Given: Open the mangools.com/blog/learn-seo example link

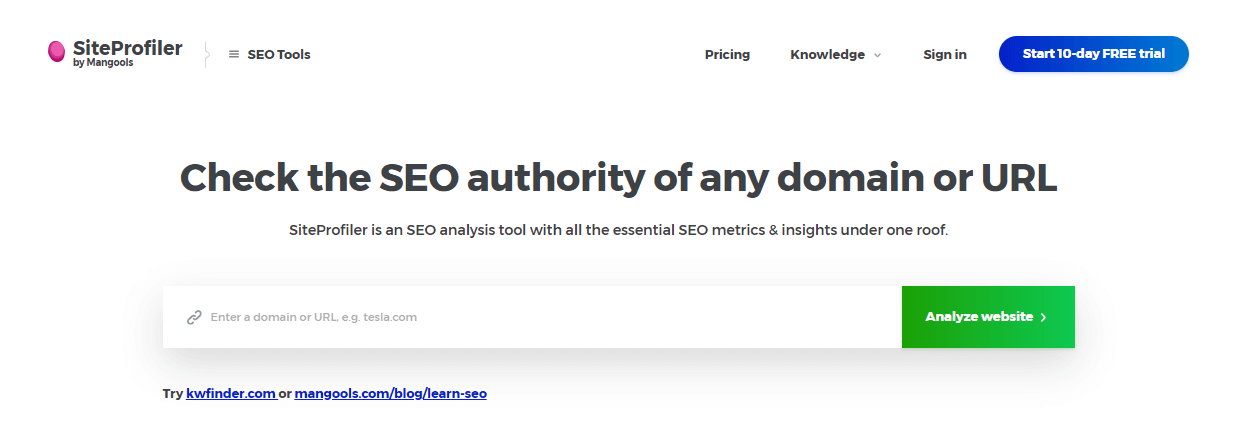Looking at the screenshot, I should click(391, 394).
